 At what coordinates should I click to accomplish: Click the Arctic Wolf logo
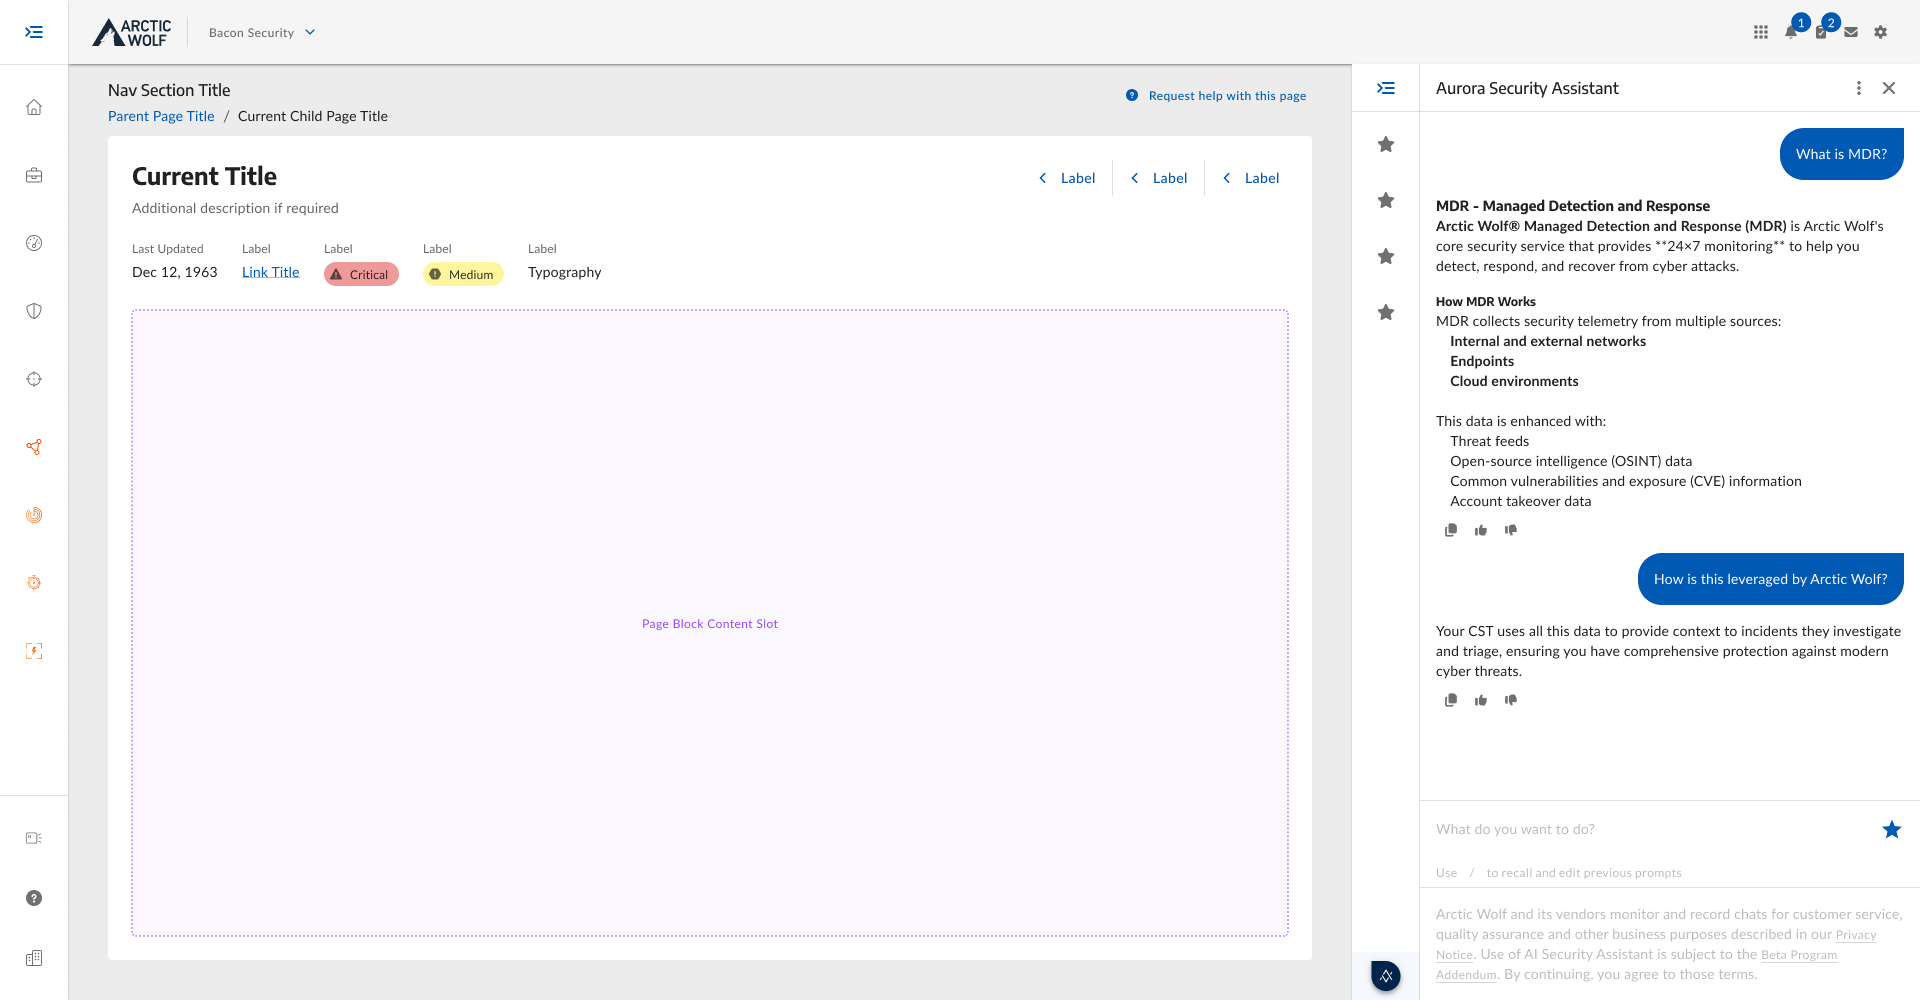tap(132, 32)
